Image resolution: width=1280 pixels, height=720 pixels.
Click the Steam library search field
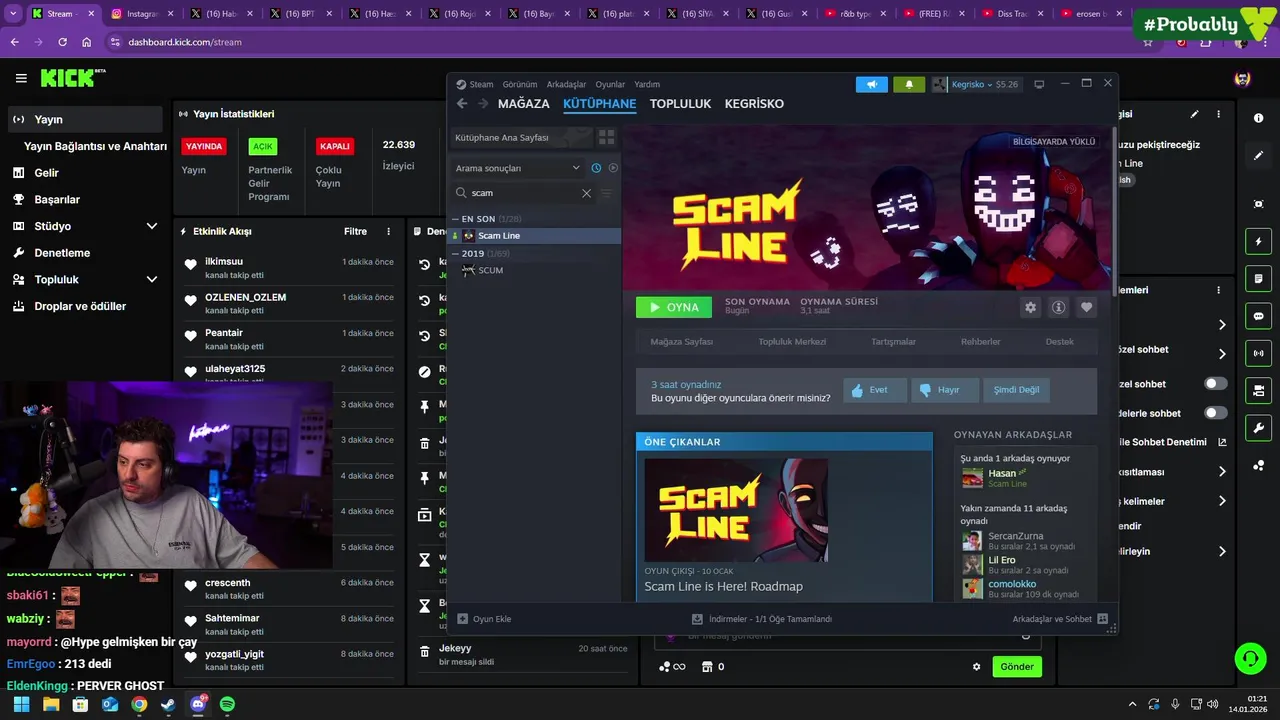coord(525,193)
